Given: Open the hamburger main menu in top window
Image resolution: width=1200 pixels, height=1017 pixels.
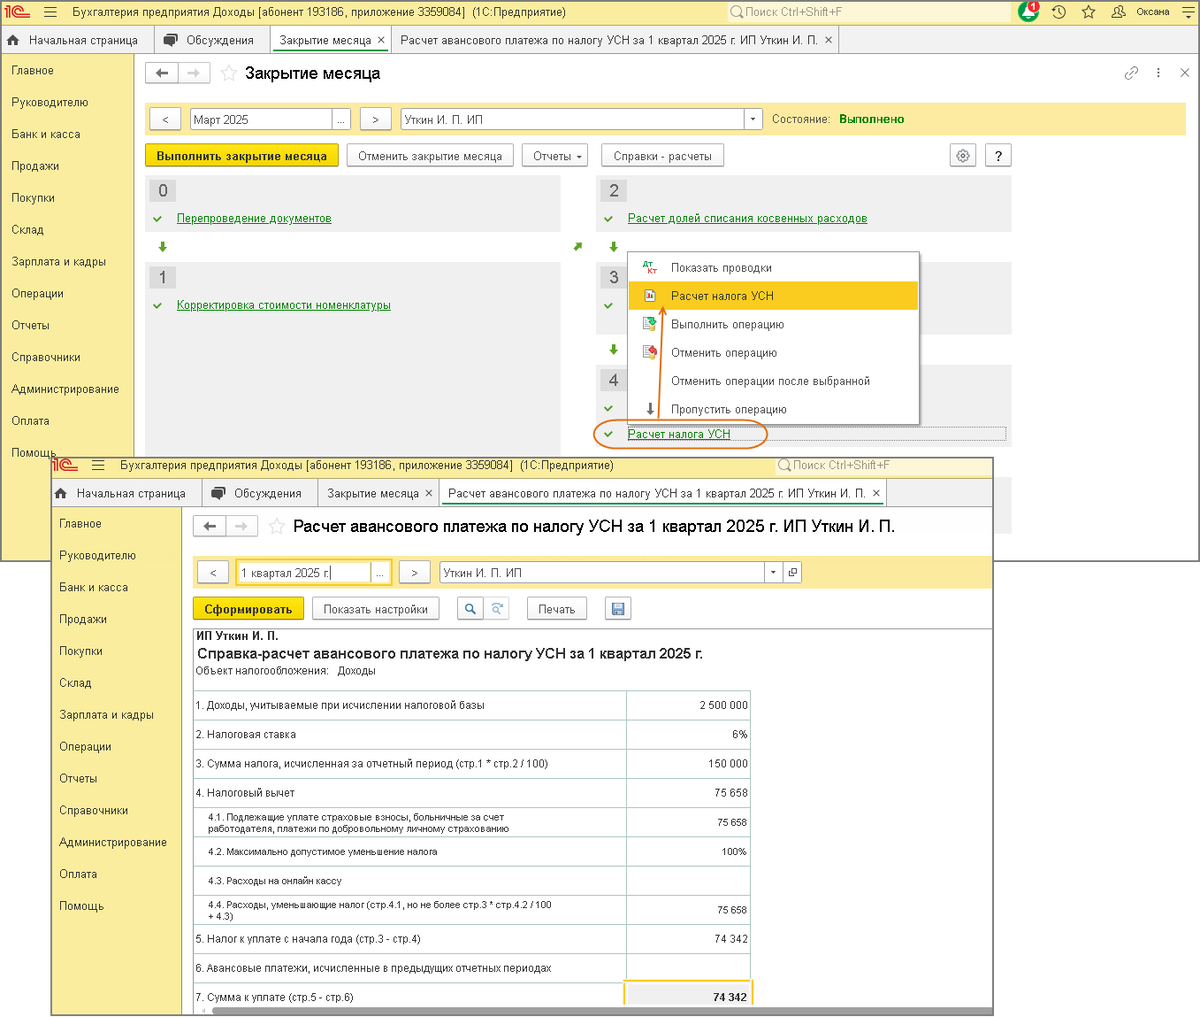Looking at the screenshot, I should [x=51, y=12].
